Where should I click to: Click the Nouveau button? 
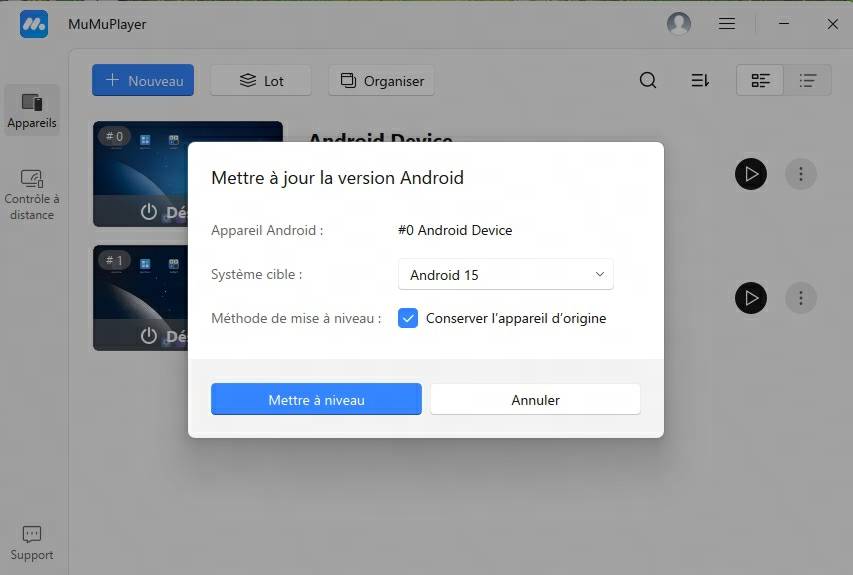coord(143,81)
